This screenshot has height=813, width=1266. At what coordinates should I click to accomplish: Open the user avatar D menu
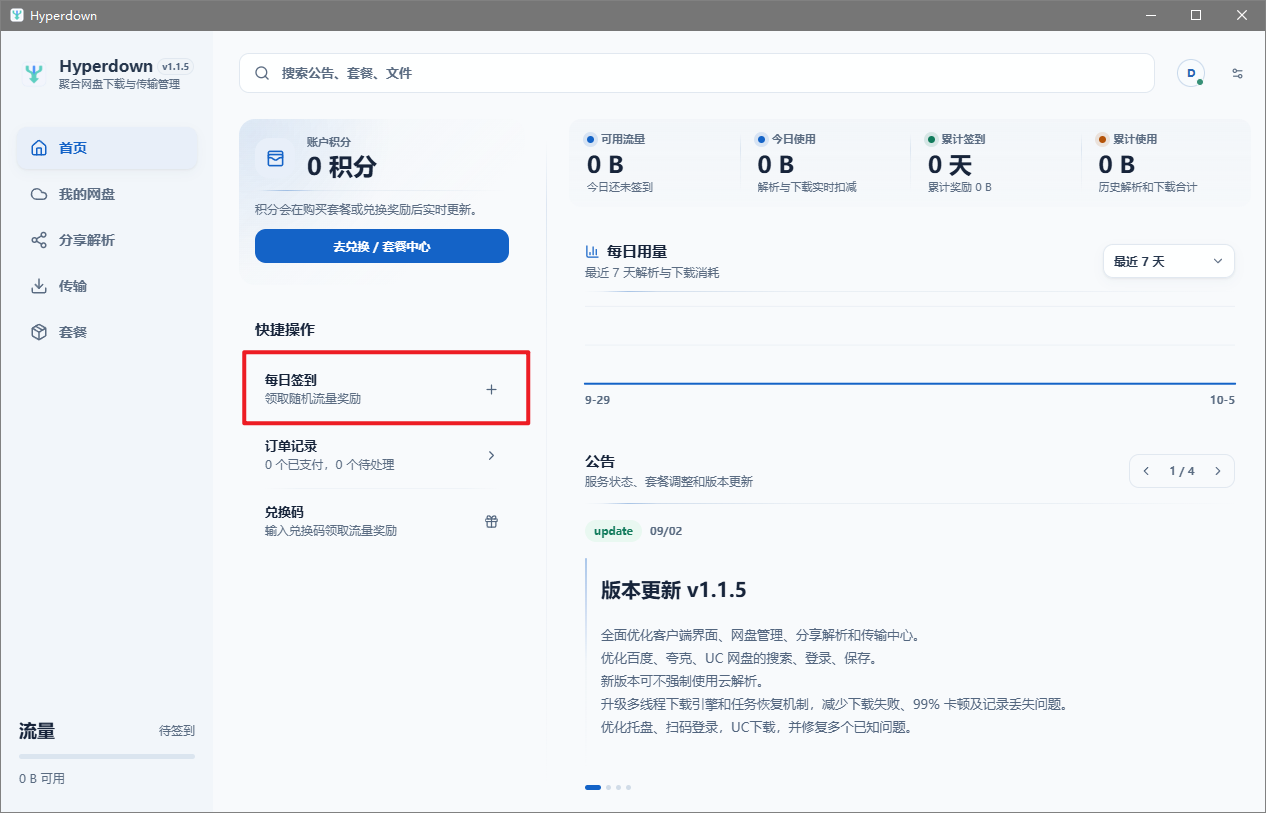(x=1191, y=73)
